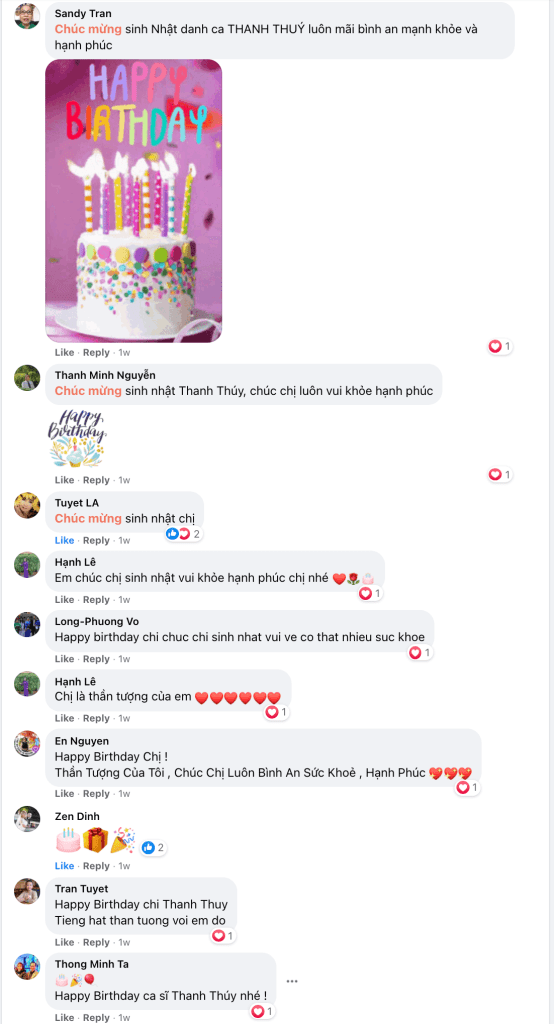This screenshot has width=554, height=1024.
Task: Toggle Like on Zen Dinh's comment
Action: click(x=64, y=865)
